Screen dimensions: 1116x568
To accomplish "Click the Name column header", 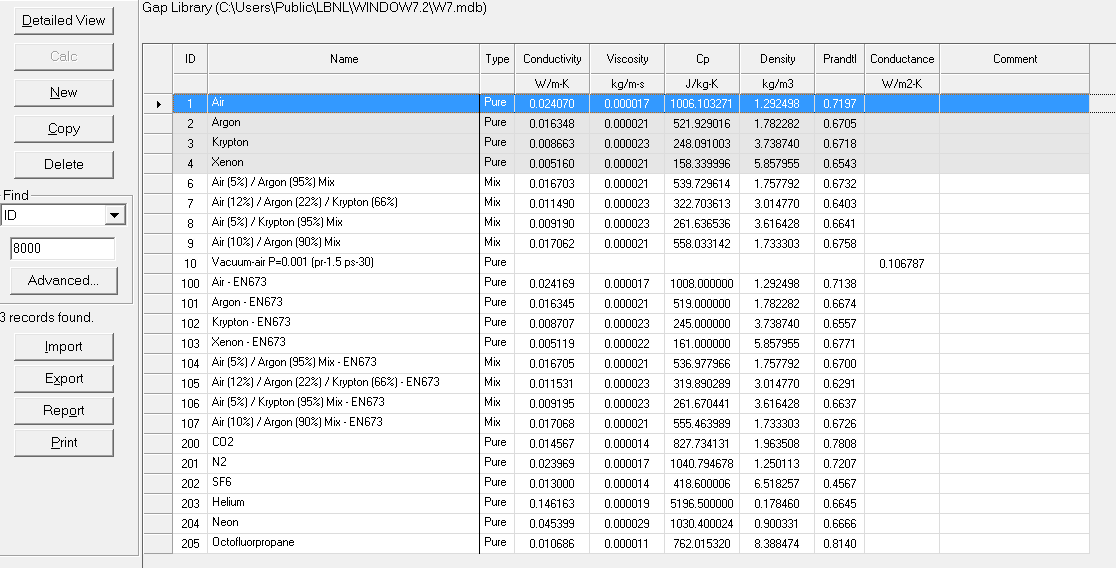I will (343, 59).
